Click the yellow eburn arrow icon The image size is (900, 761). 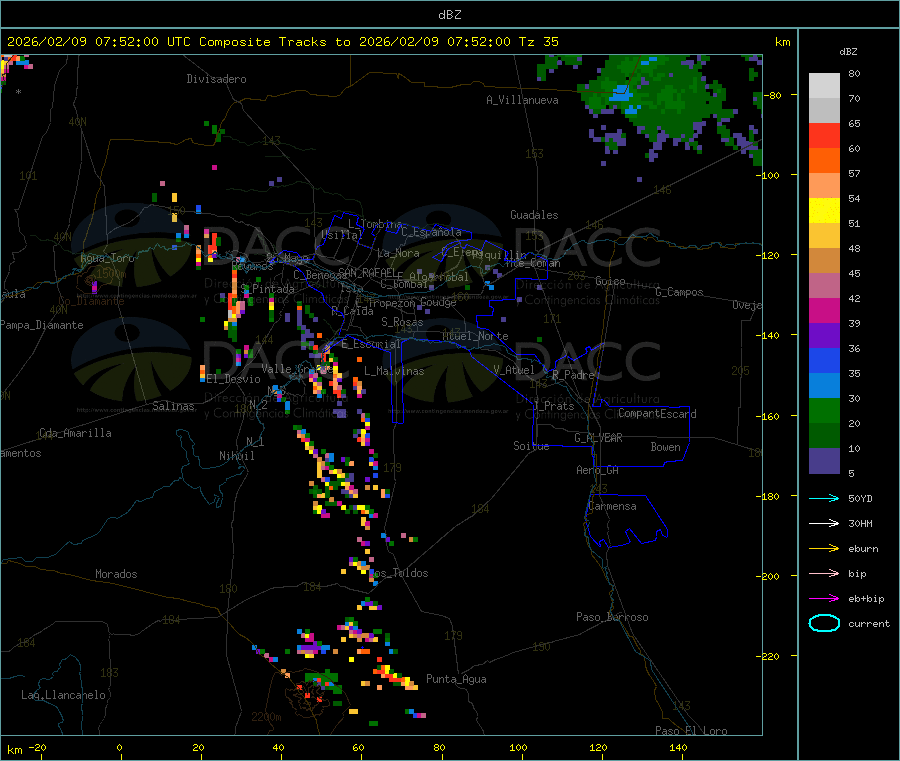tap(824, 549)
